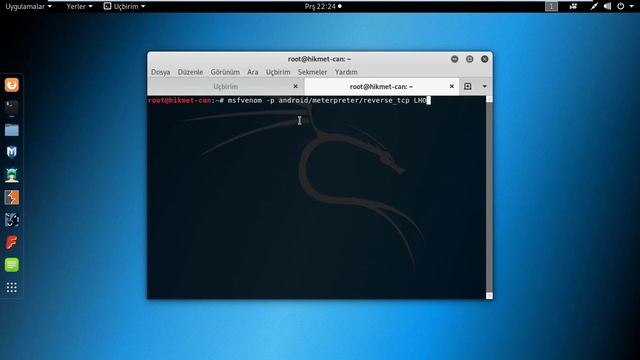The image size is (640, 360).
Task: Open the pen tool icon in top bar
Action: point(594,6)
